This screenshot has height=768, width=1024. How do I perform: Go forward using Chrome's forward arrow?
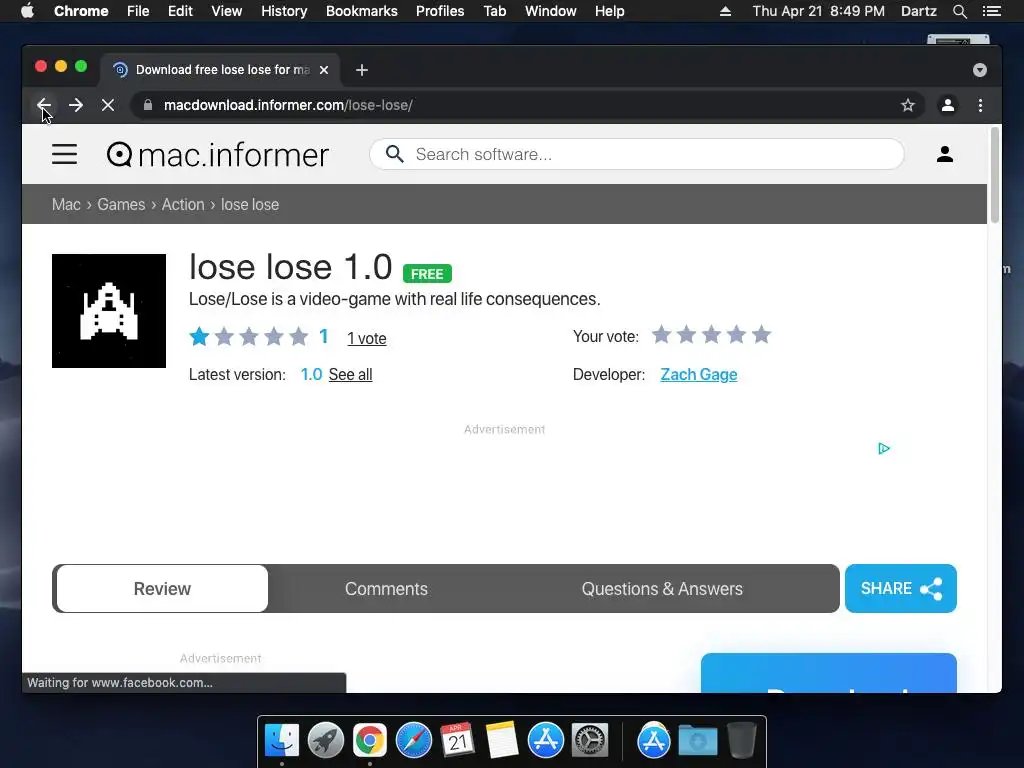click(76, 105)
